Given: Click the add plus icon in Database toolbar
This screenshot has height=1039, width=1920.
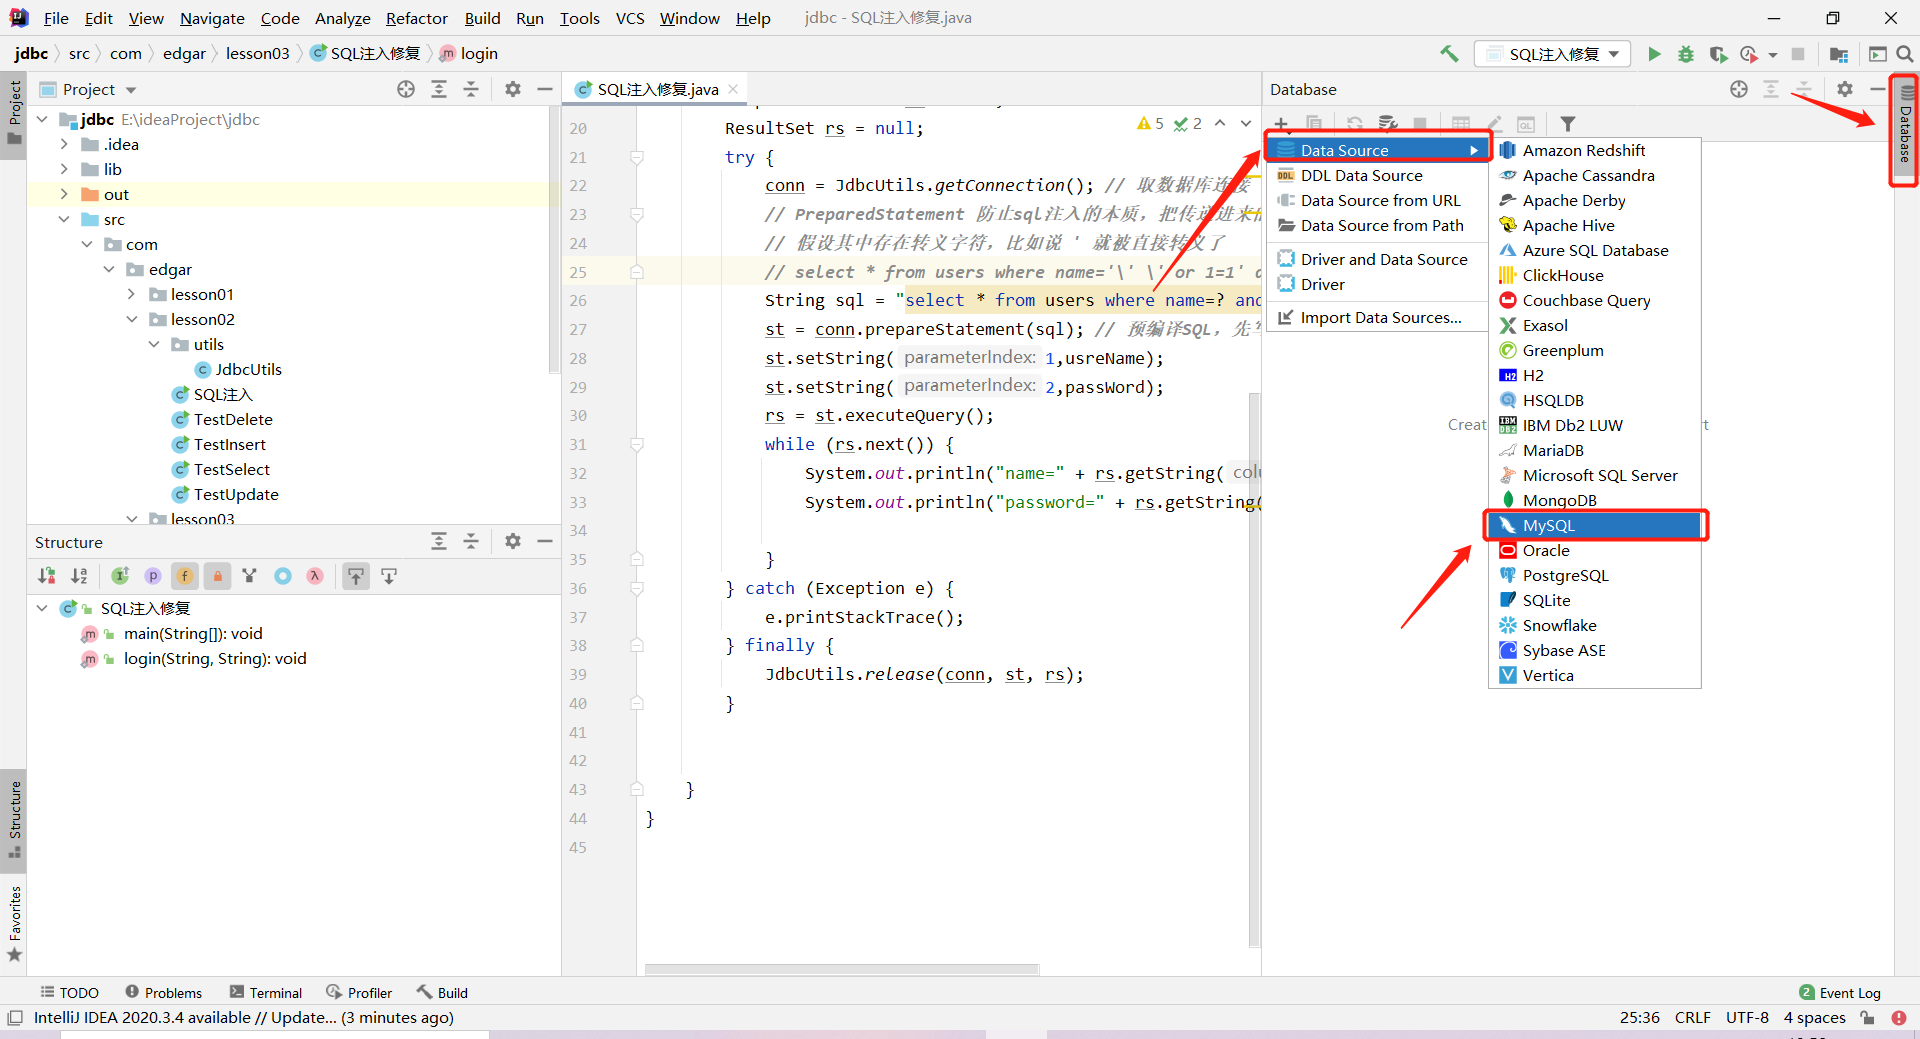Looking at the screenshot, I should [1281, 124].
